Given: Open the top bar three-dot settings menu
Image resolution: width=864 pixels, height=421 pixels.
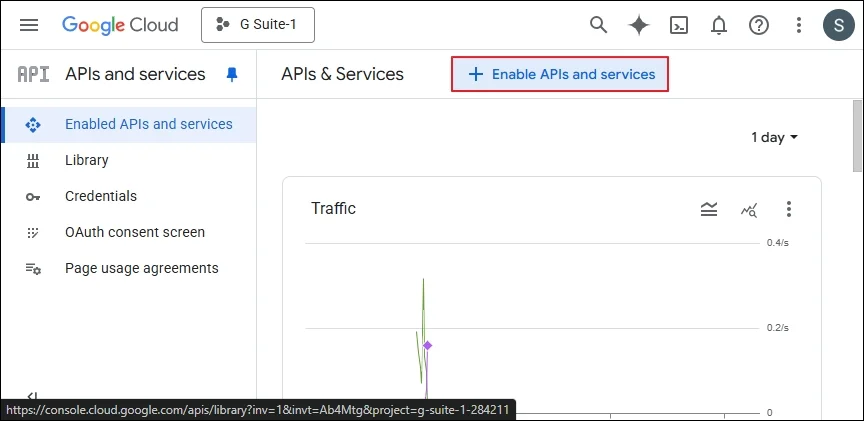Looking at the screenshot, I should [798, 25].
